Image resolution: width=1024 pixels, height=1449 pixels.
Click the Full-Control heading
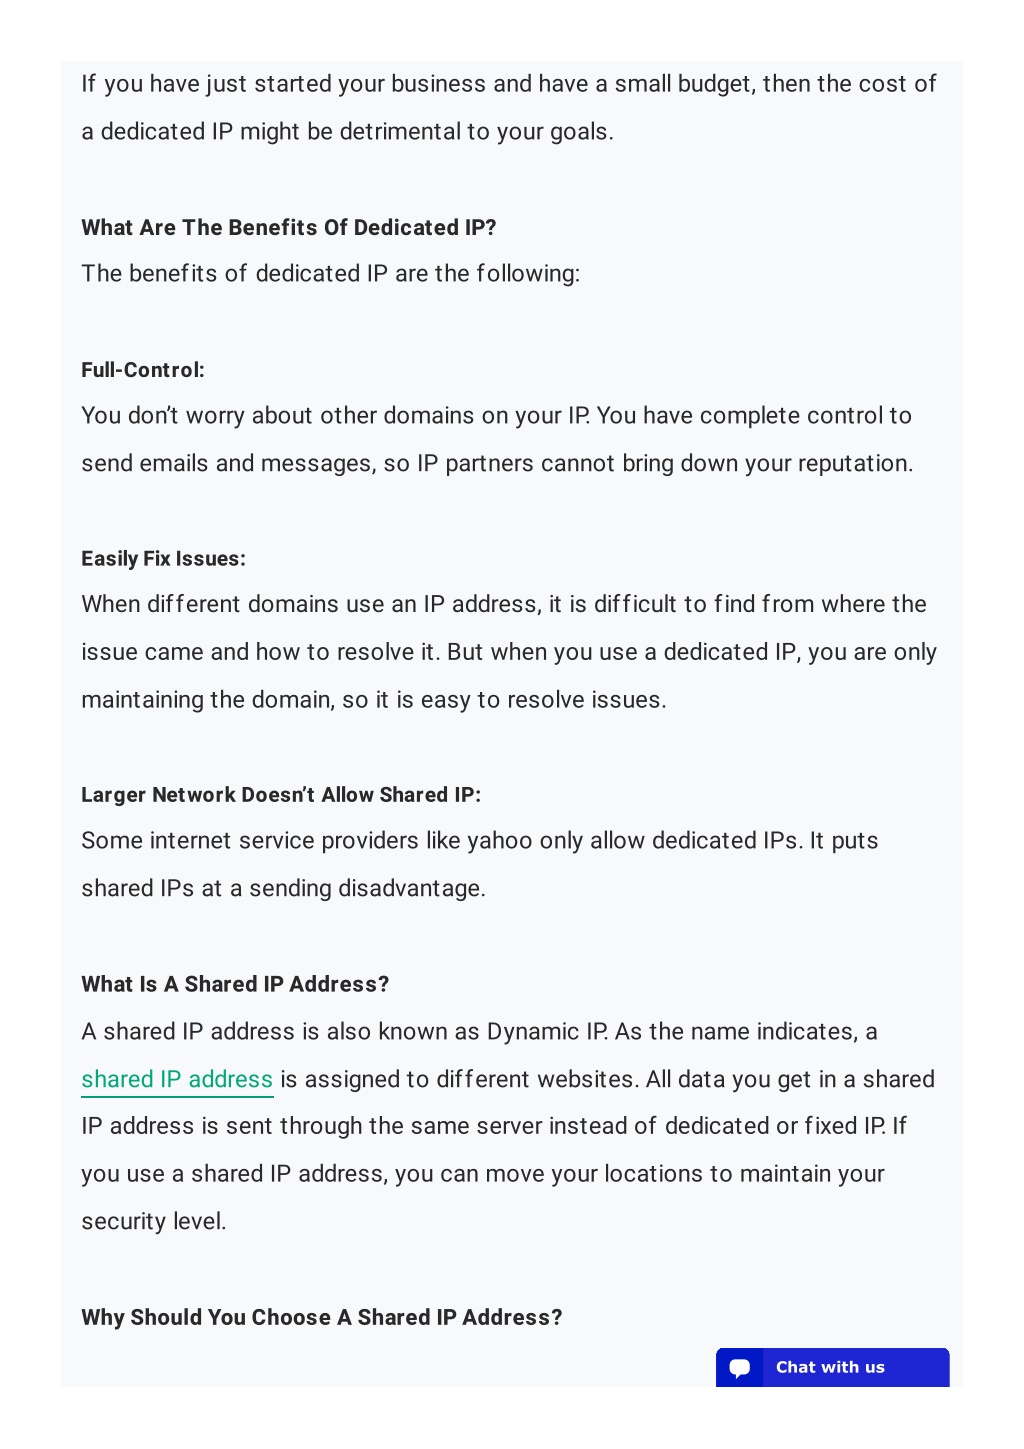[143, 370]
